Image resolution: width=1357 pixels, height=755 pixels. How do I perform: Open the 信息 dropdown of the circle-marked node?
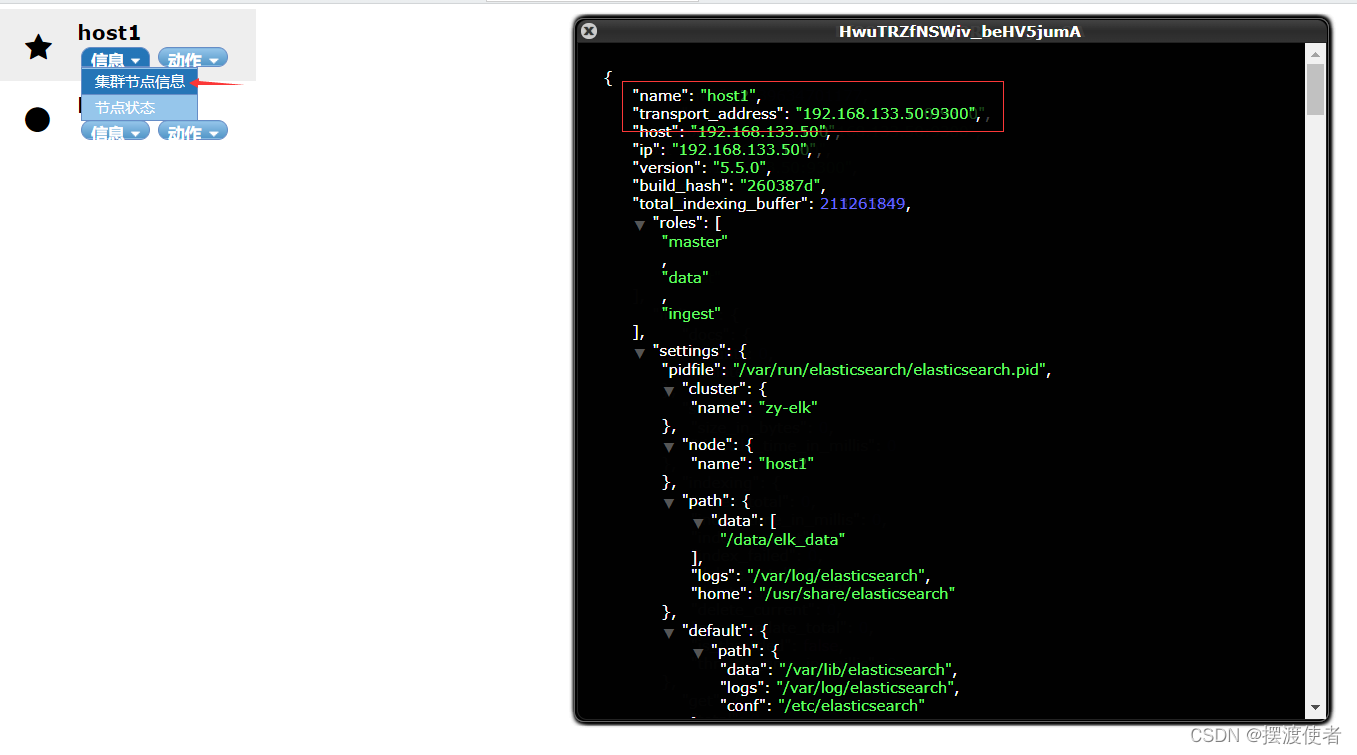(115, 132)
